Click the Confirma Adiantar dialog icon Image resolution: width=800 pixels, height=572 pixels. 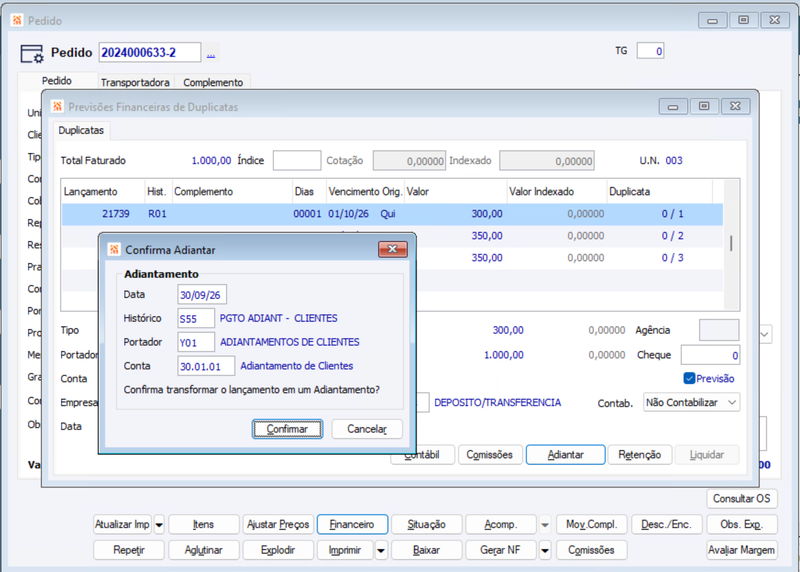tap(114, 250)
